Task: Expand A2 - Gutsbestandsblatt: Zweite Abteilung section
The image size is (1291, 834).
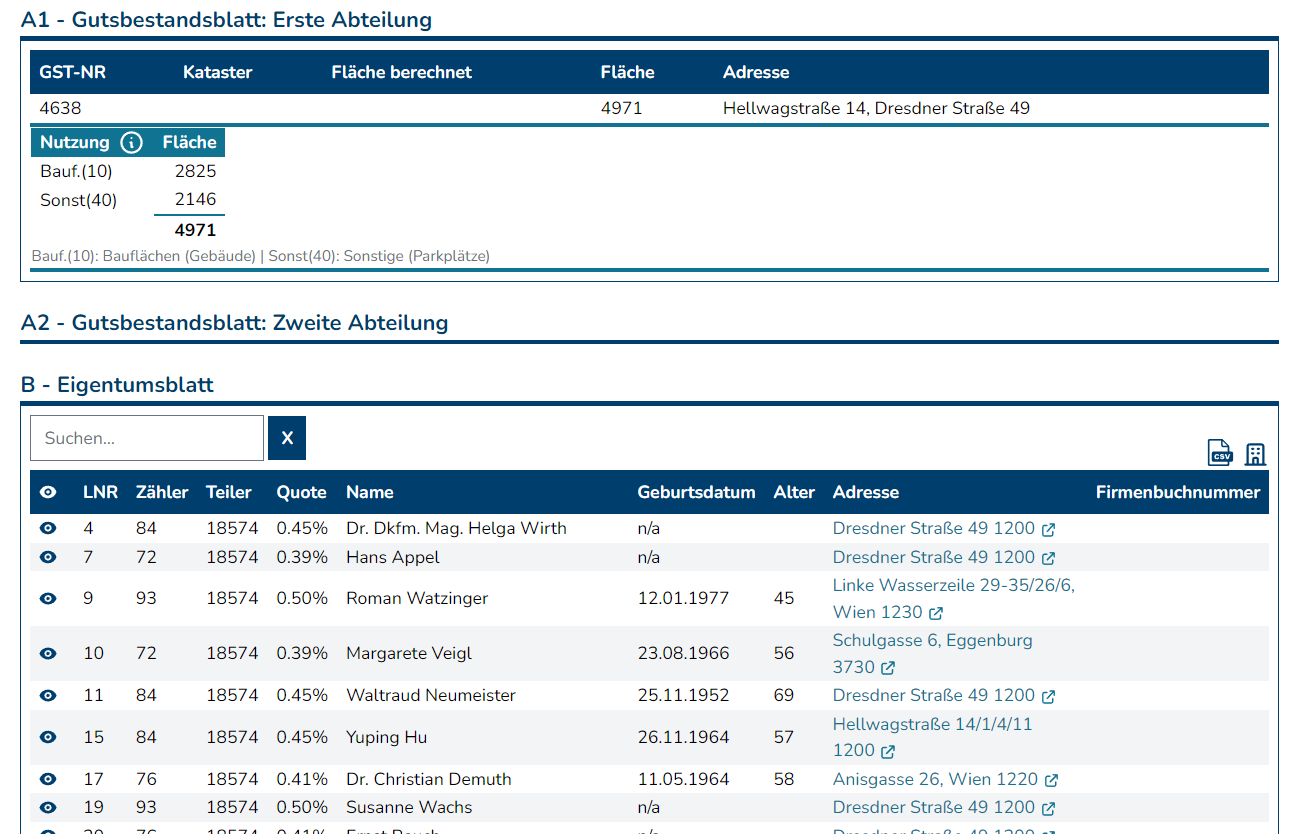Action: click(x=234, y=323)
